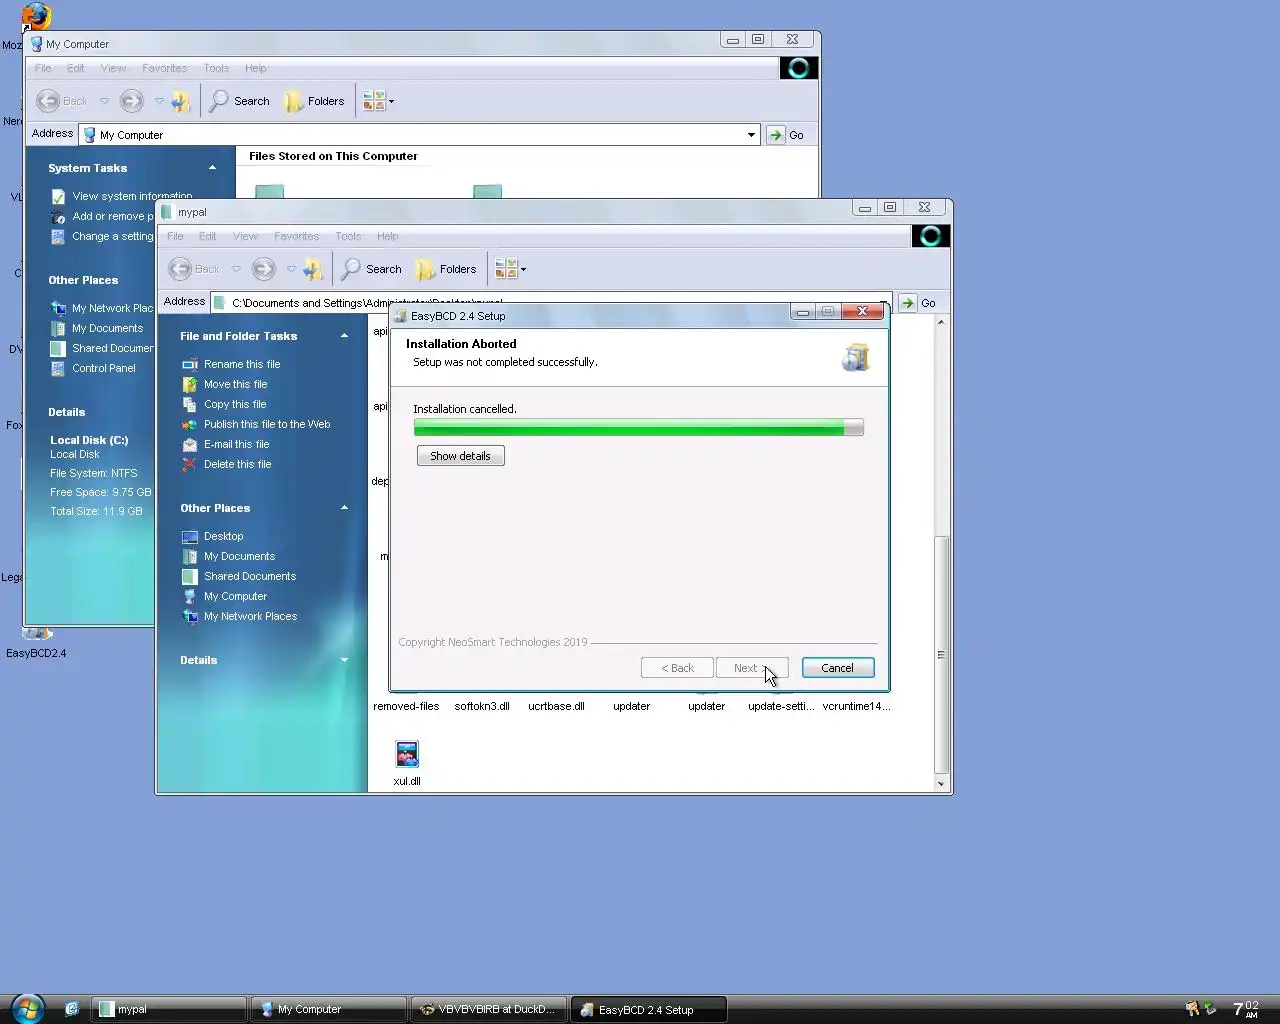The height and width of the screenshot is (1024, 1280).
Task: Click the EasyBCD2.4 desktop icon label
Action: pyautogui.click(x=36, y=653)
